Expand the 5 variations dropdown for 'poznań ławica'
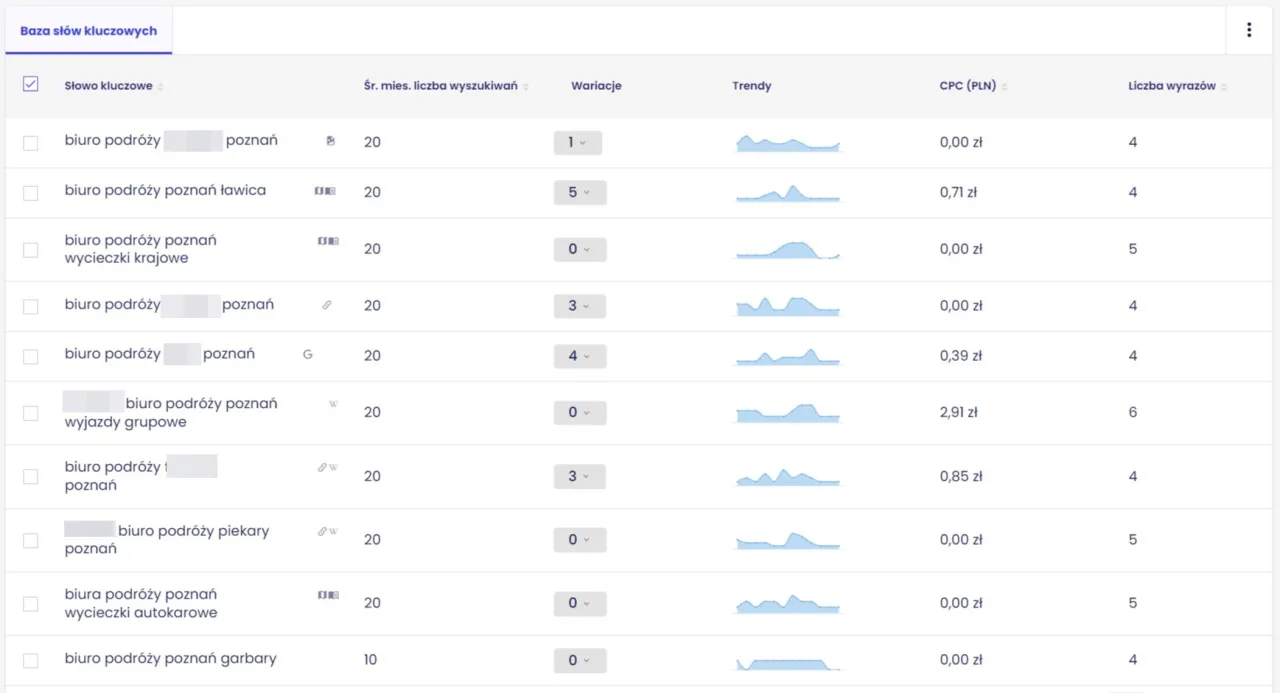 (579, 192)
